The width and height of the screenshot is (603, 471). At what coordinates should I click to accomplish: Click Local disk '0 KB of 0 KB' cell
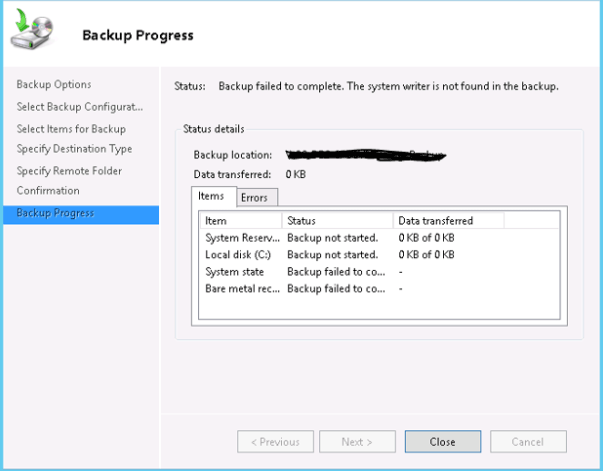(x=426, y=255)
